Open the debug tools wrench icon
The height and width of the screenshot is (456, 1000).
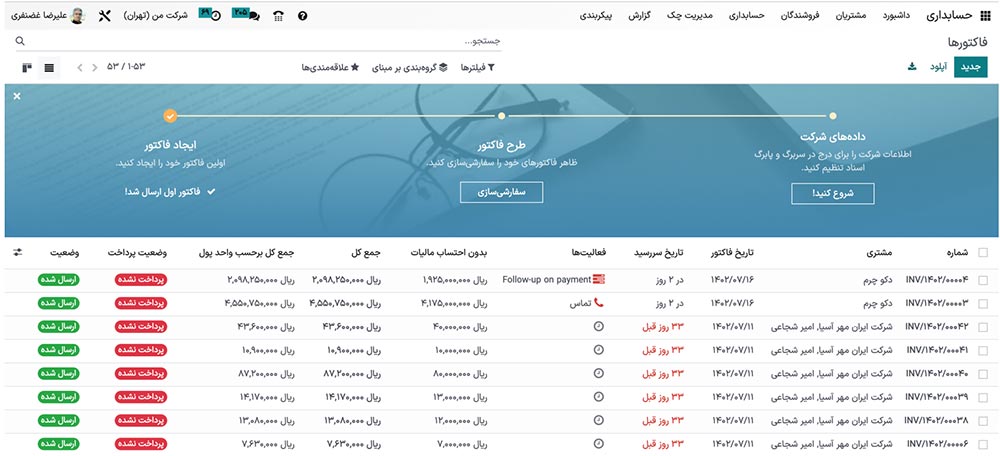(x=104, y=16)
